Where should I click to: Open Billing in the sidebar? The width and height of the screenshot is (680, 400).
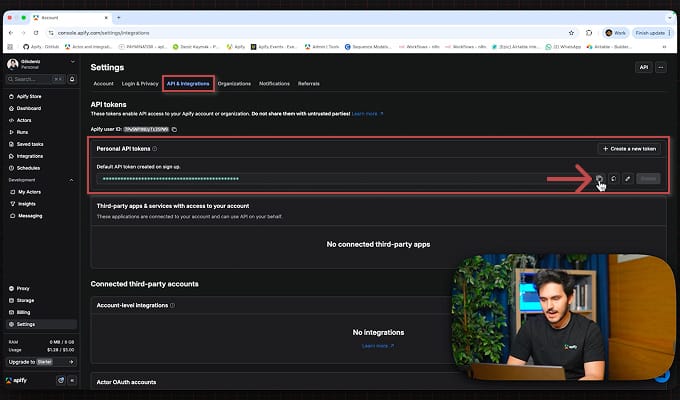pyautogui.click(x=20, y=312)
